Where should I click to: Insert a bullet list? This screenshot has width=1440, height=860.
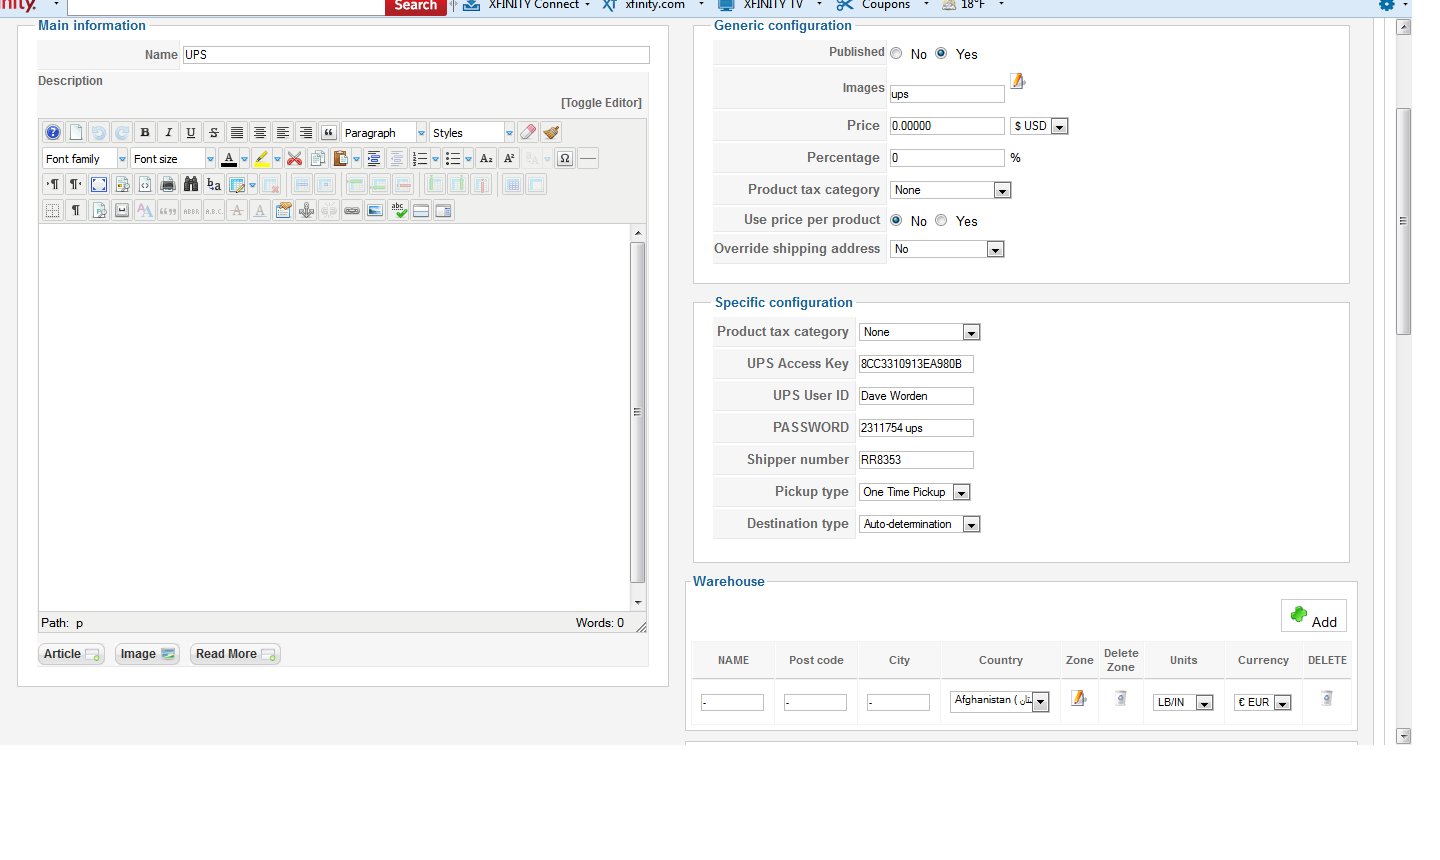tap(453, 158)
